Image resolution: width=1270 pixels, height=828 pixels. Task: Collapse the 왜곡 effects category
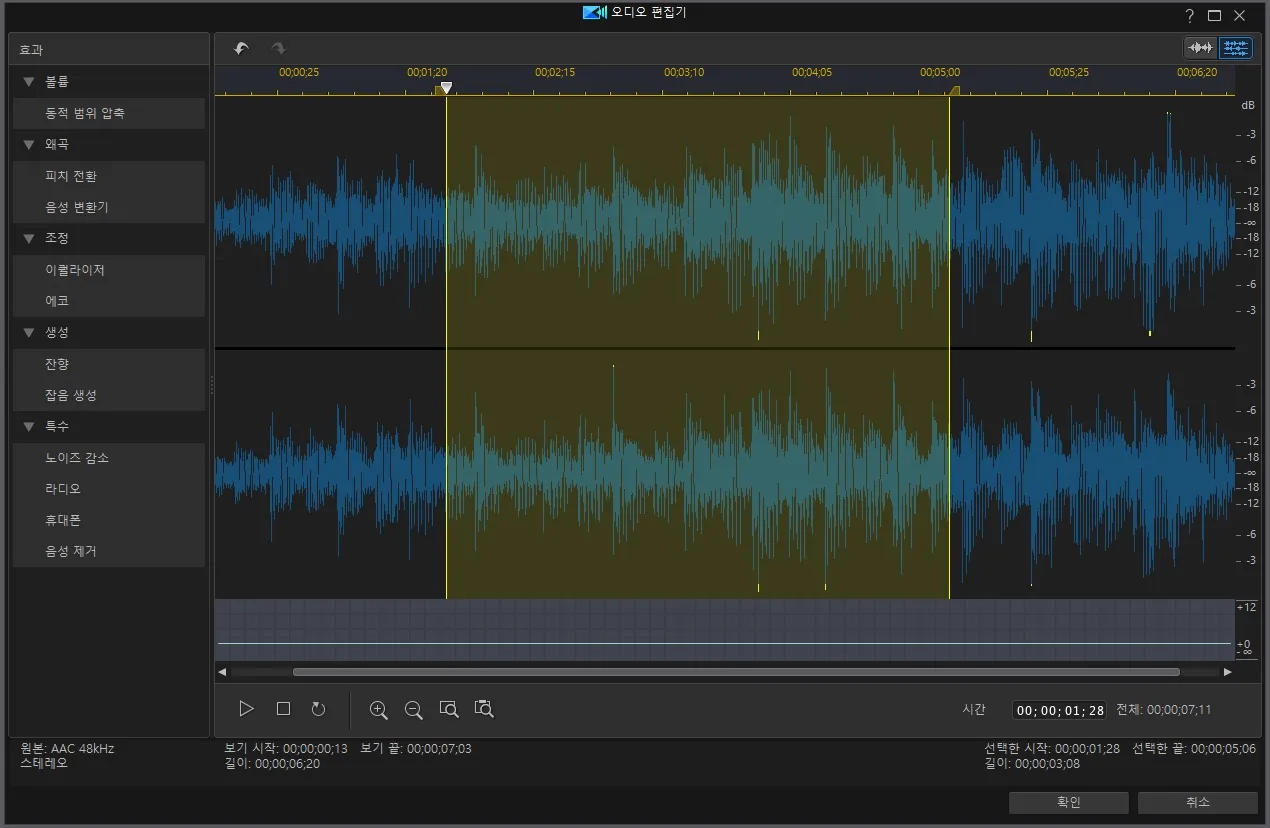pos(29,145)
